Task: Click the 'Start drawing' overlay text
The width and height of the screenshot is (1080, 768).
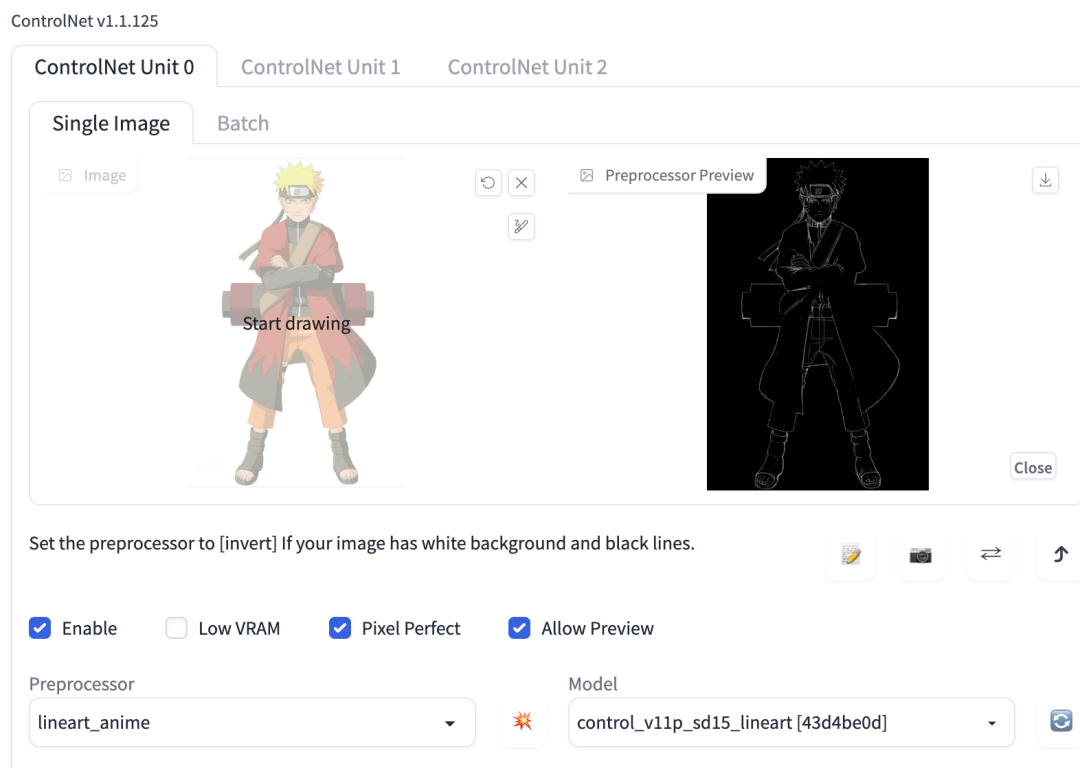Action: [x=296, y=323]
